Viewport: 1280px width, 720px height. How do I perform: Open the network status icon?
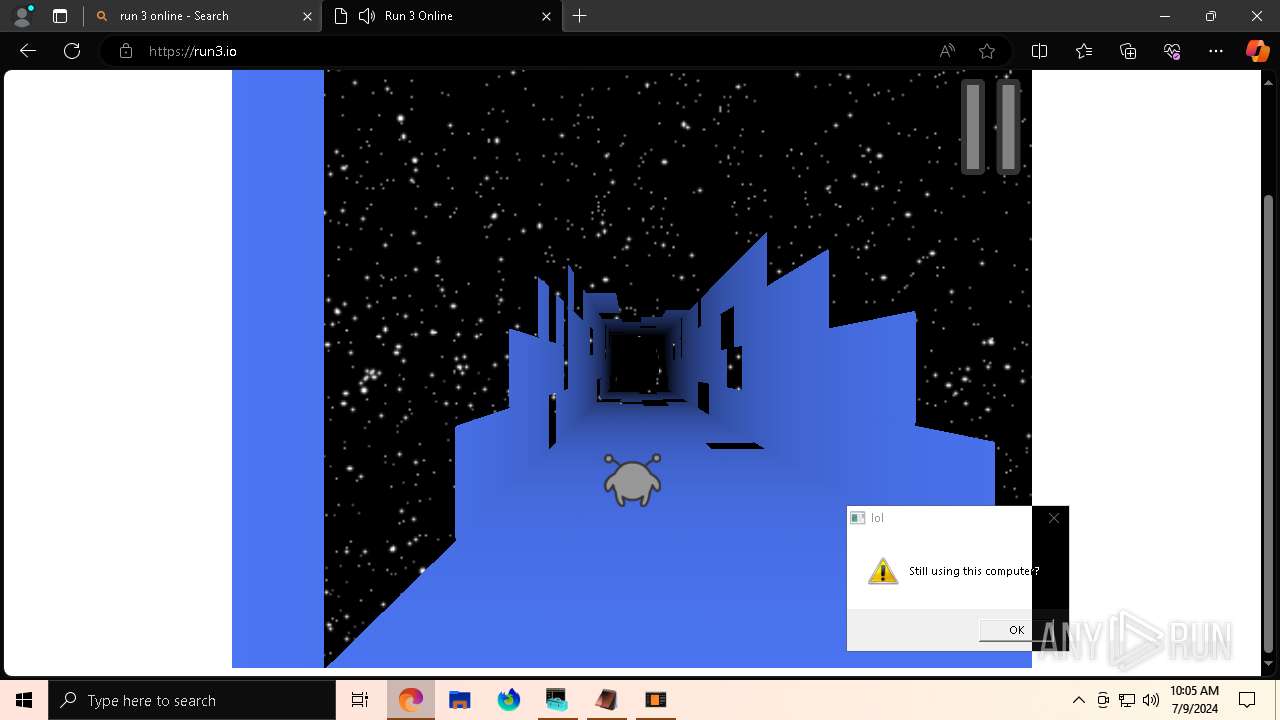[x=1127, y=700]
